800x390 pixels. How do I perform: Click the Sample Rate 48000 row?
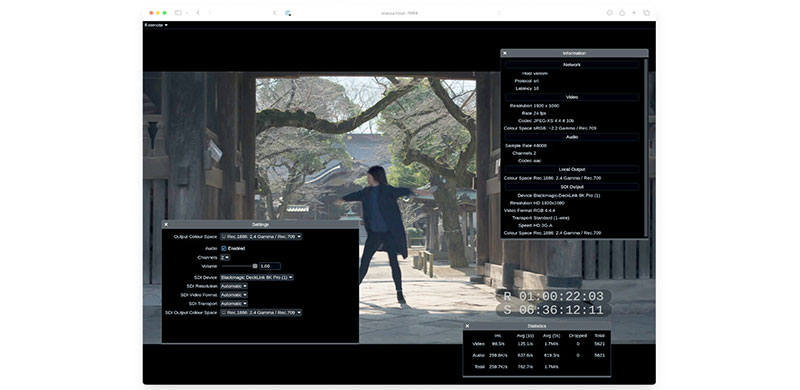pyautogui.click(x=526, y=145)
